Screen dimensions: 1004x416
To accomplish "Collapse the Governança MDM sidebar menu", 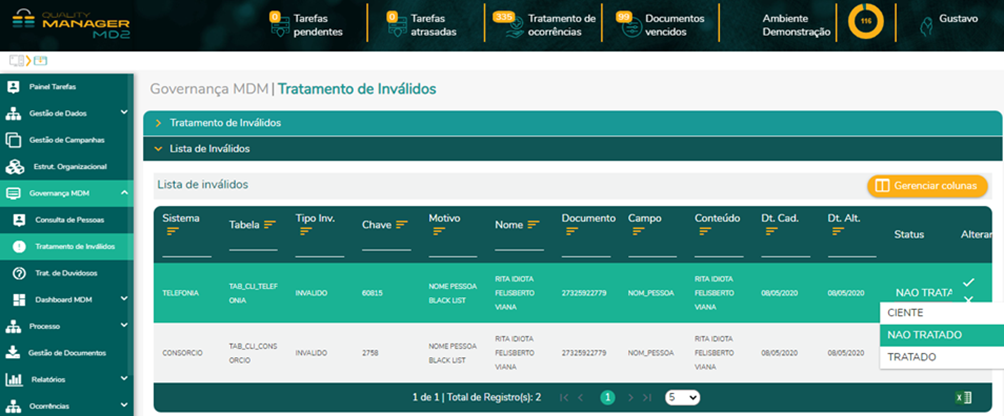I will [x=124, y=192].
